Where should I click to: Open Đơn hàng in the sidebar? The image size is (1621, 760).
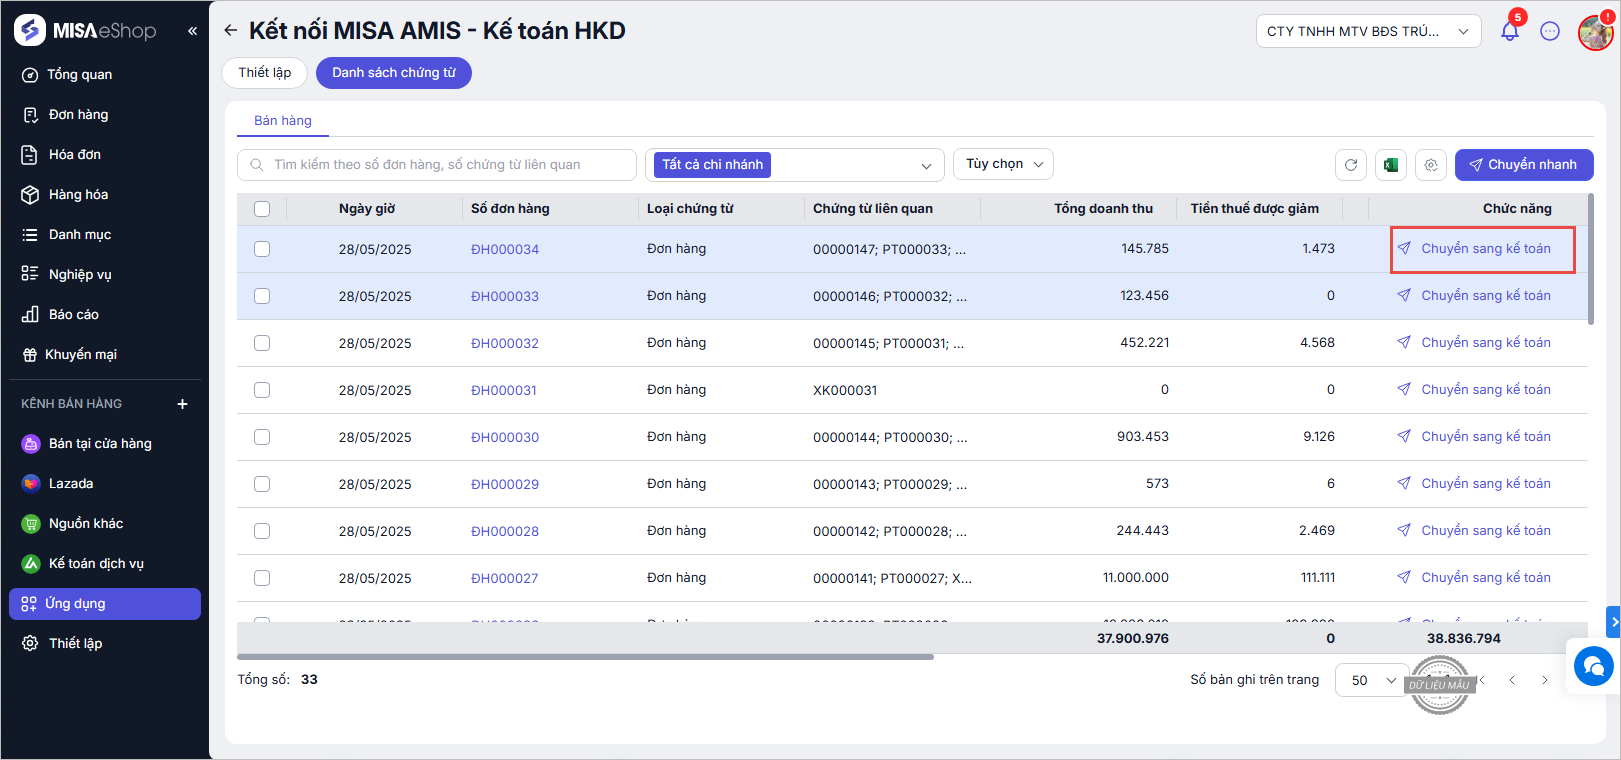[105, 115]
